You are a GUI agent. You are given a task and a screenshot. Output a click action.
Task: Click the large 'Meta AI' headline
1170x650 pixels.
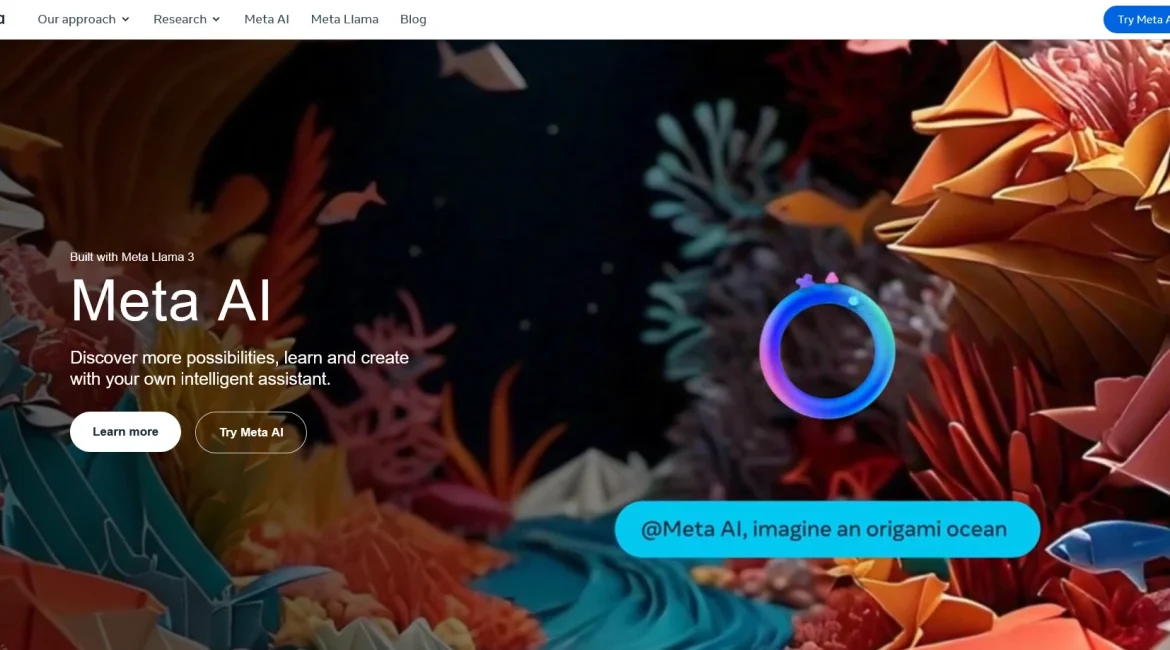coord(170,301)
